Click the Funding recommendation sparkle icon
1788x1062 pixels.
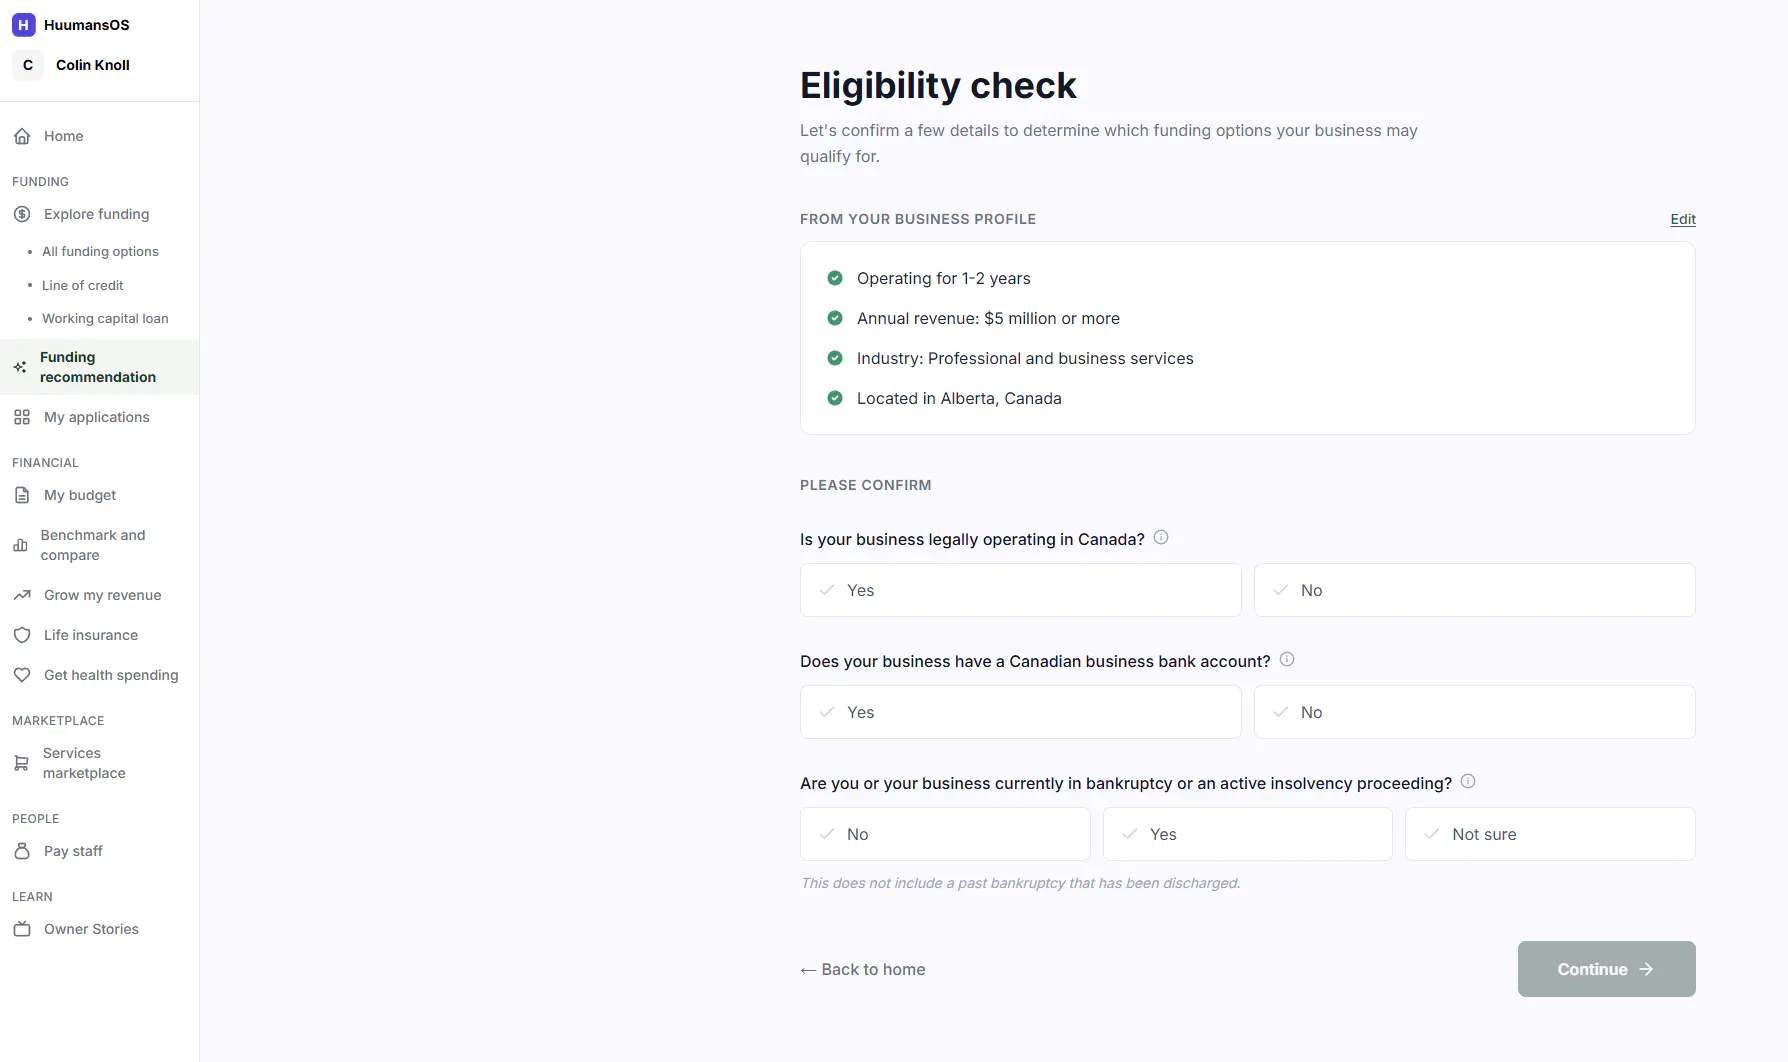(20, 367)
